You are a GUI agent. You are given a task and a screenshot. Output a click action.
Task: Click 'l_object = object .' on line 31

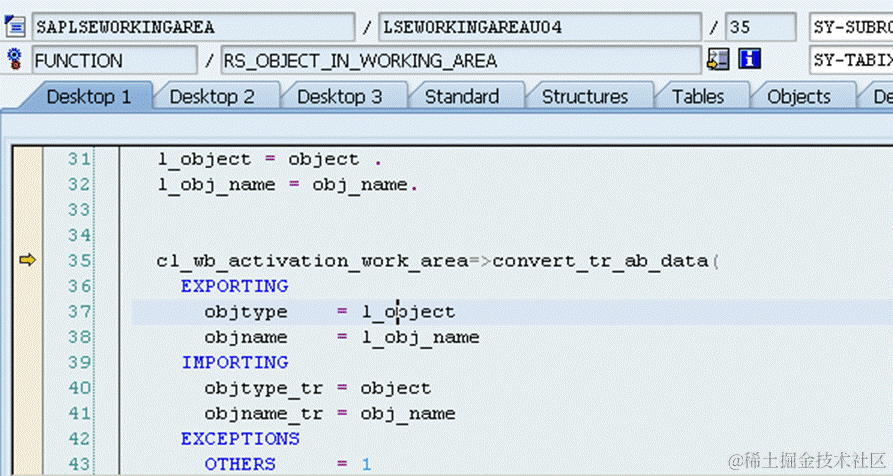pyautogui.click(x=269, y=159)
